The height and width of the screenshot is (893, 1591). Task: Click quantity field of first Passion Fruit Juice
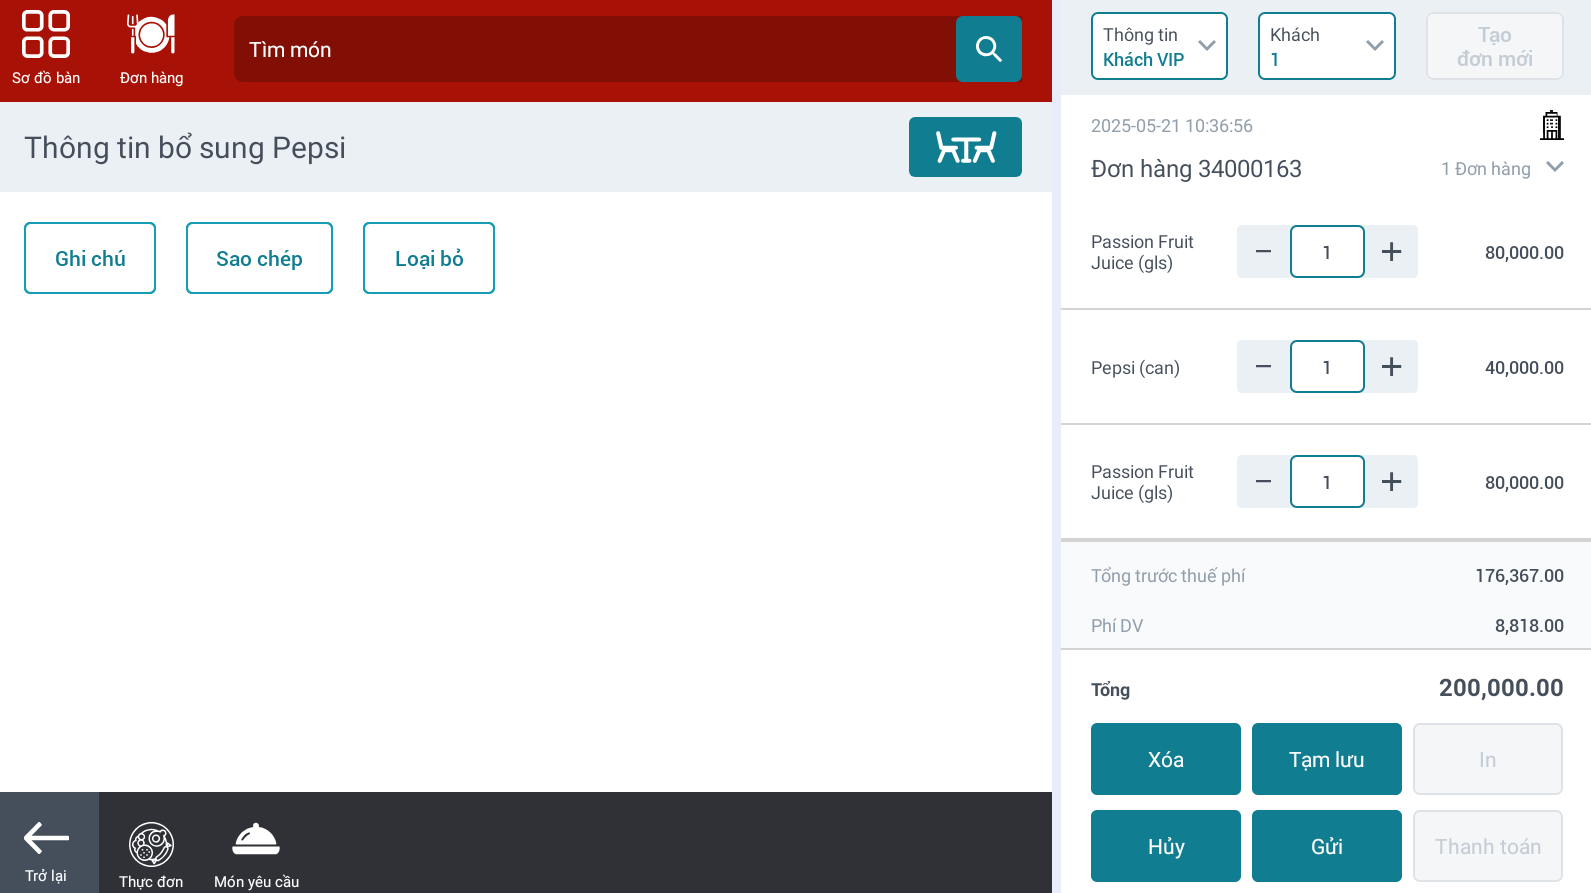point(1327,252)
